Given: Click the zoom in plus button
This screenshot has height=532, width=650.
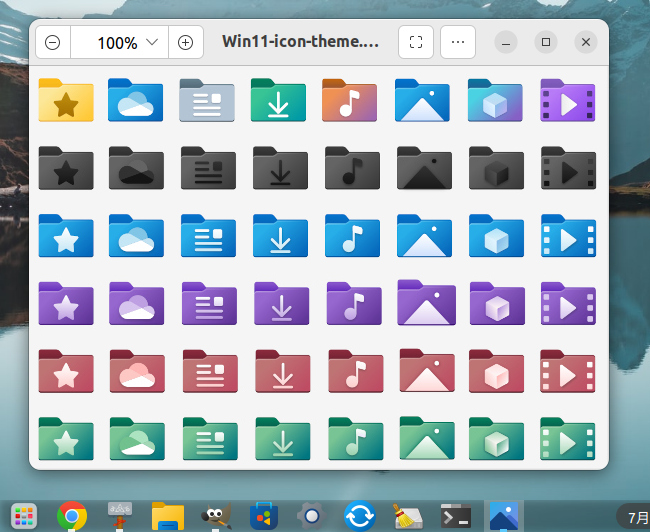Looking at the screenshot, I should pyautogui.click(x=185, y=43).
